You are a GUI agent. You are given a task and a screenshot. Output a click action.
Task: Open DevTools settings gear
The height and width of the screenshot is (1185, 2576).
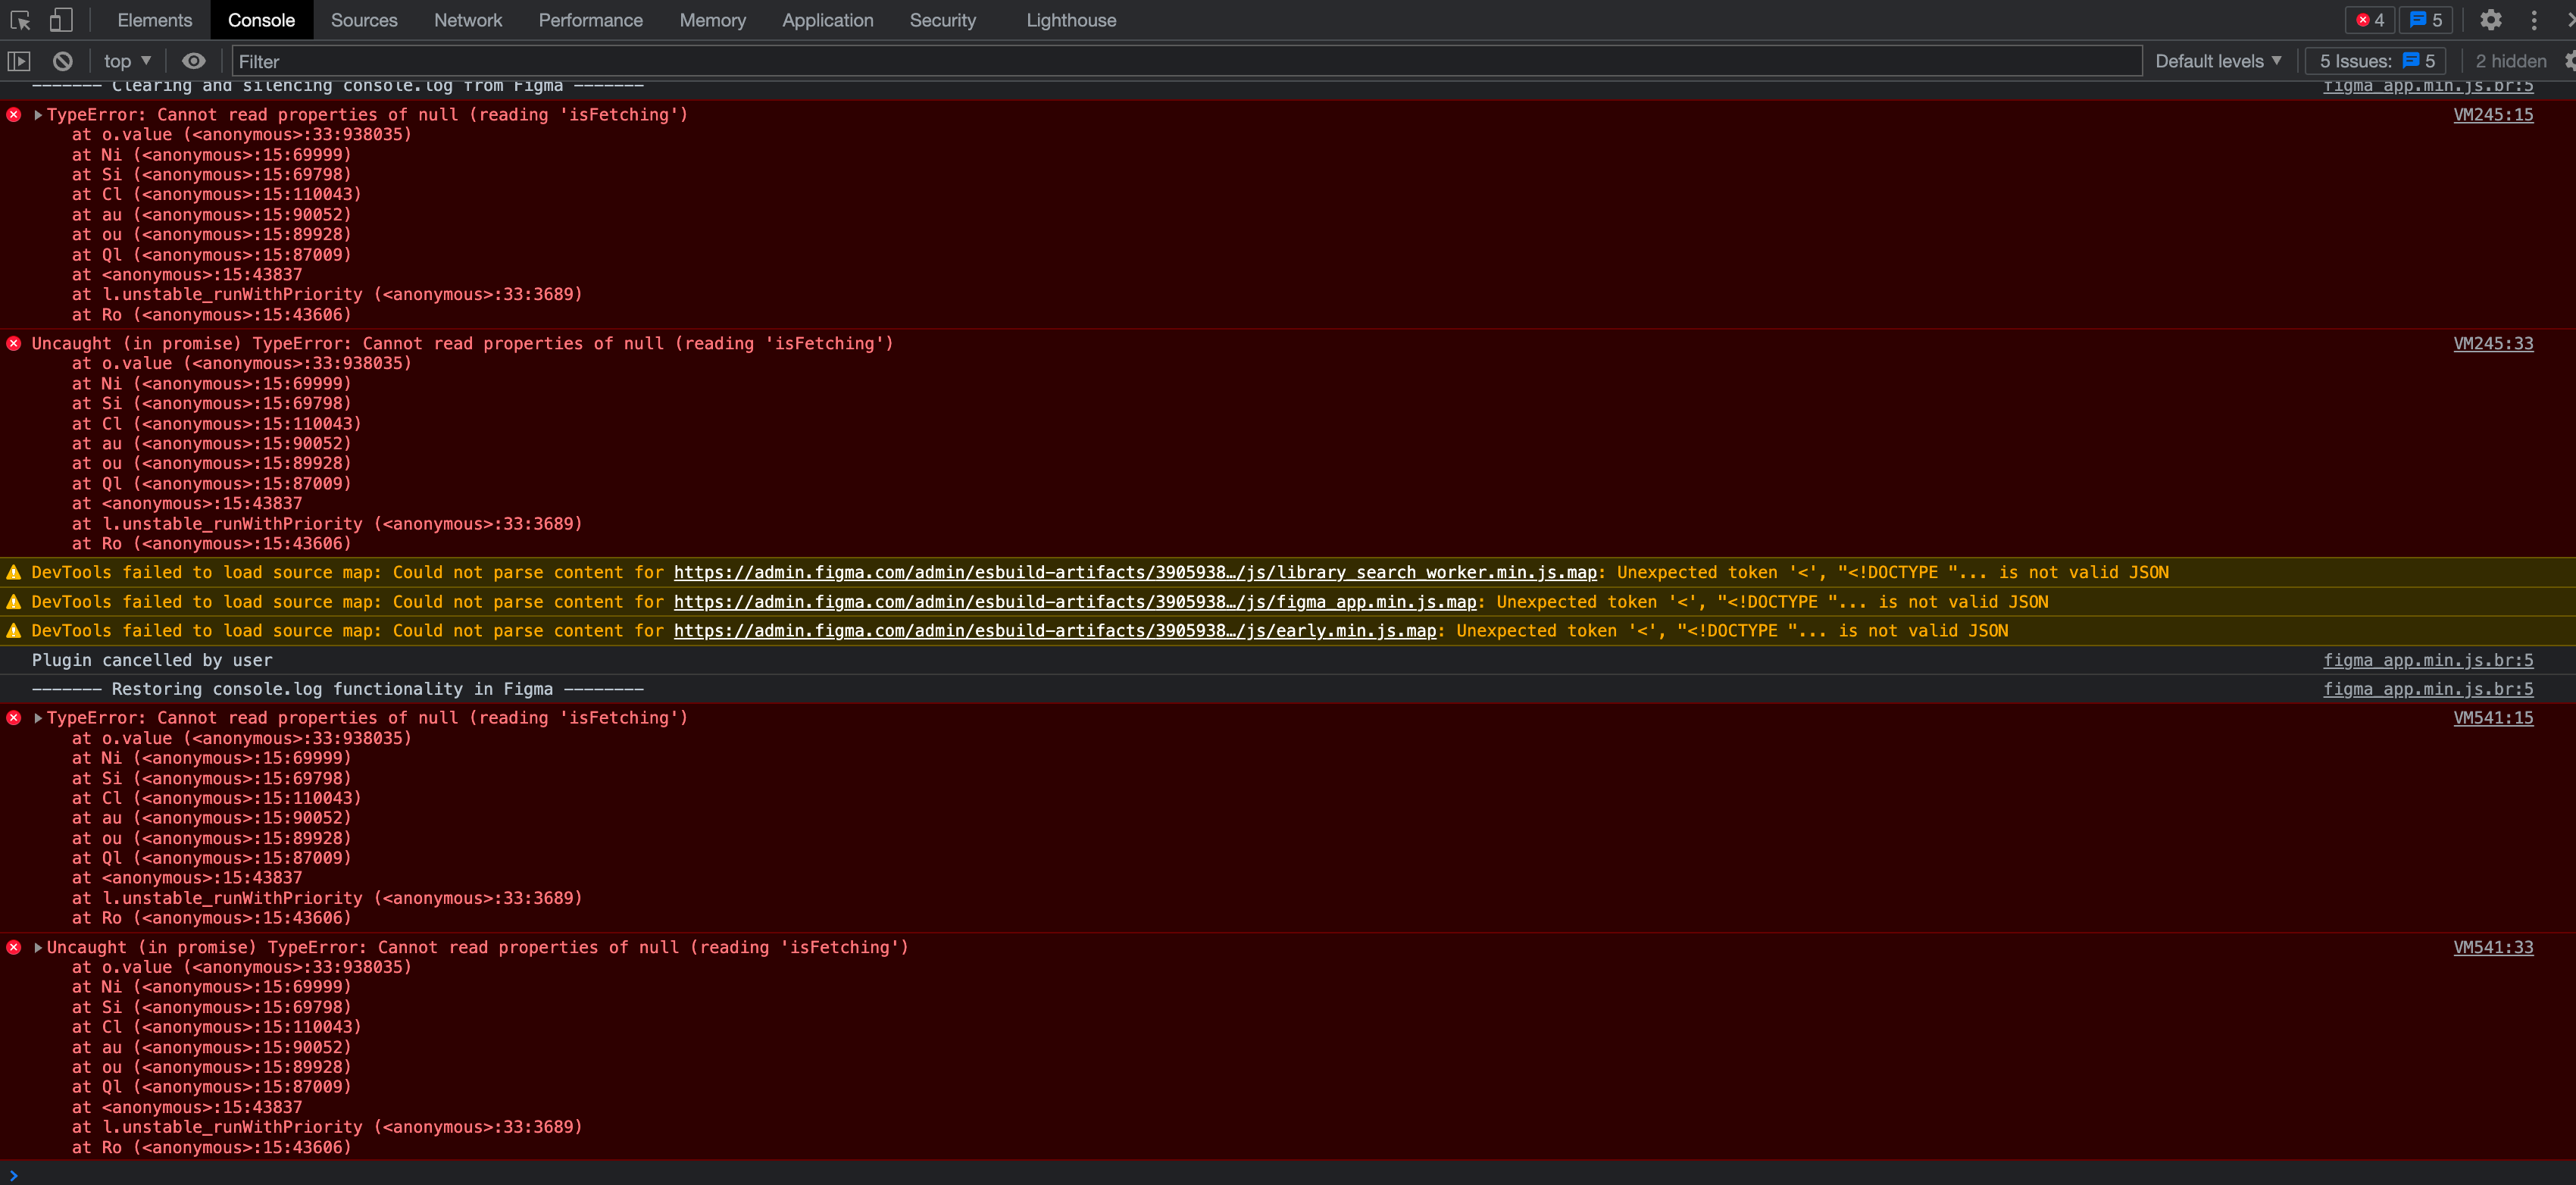click(2490, 20)
